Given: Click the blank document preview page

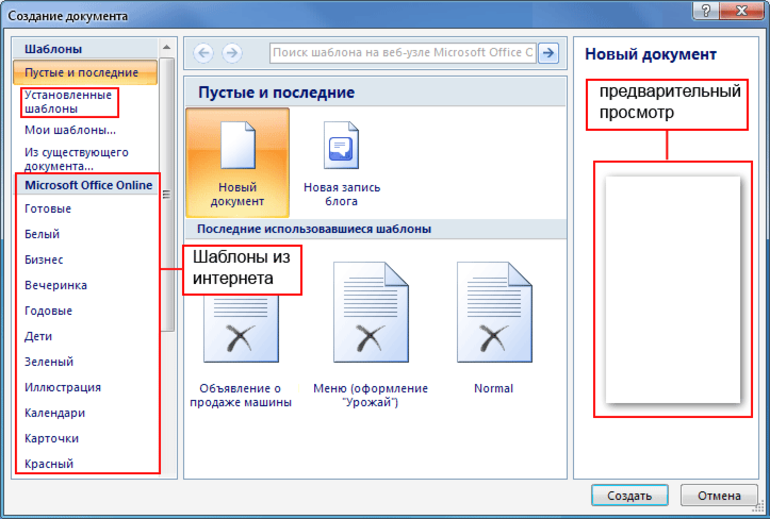Looking at the screenshot, I should click(x=673, y=290).
